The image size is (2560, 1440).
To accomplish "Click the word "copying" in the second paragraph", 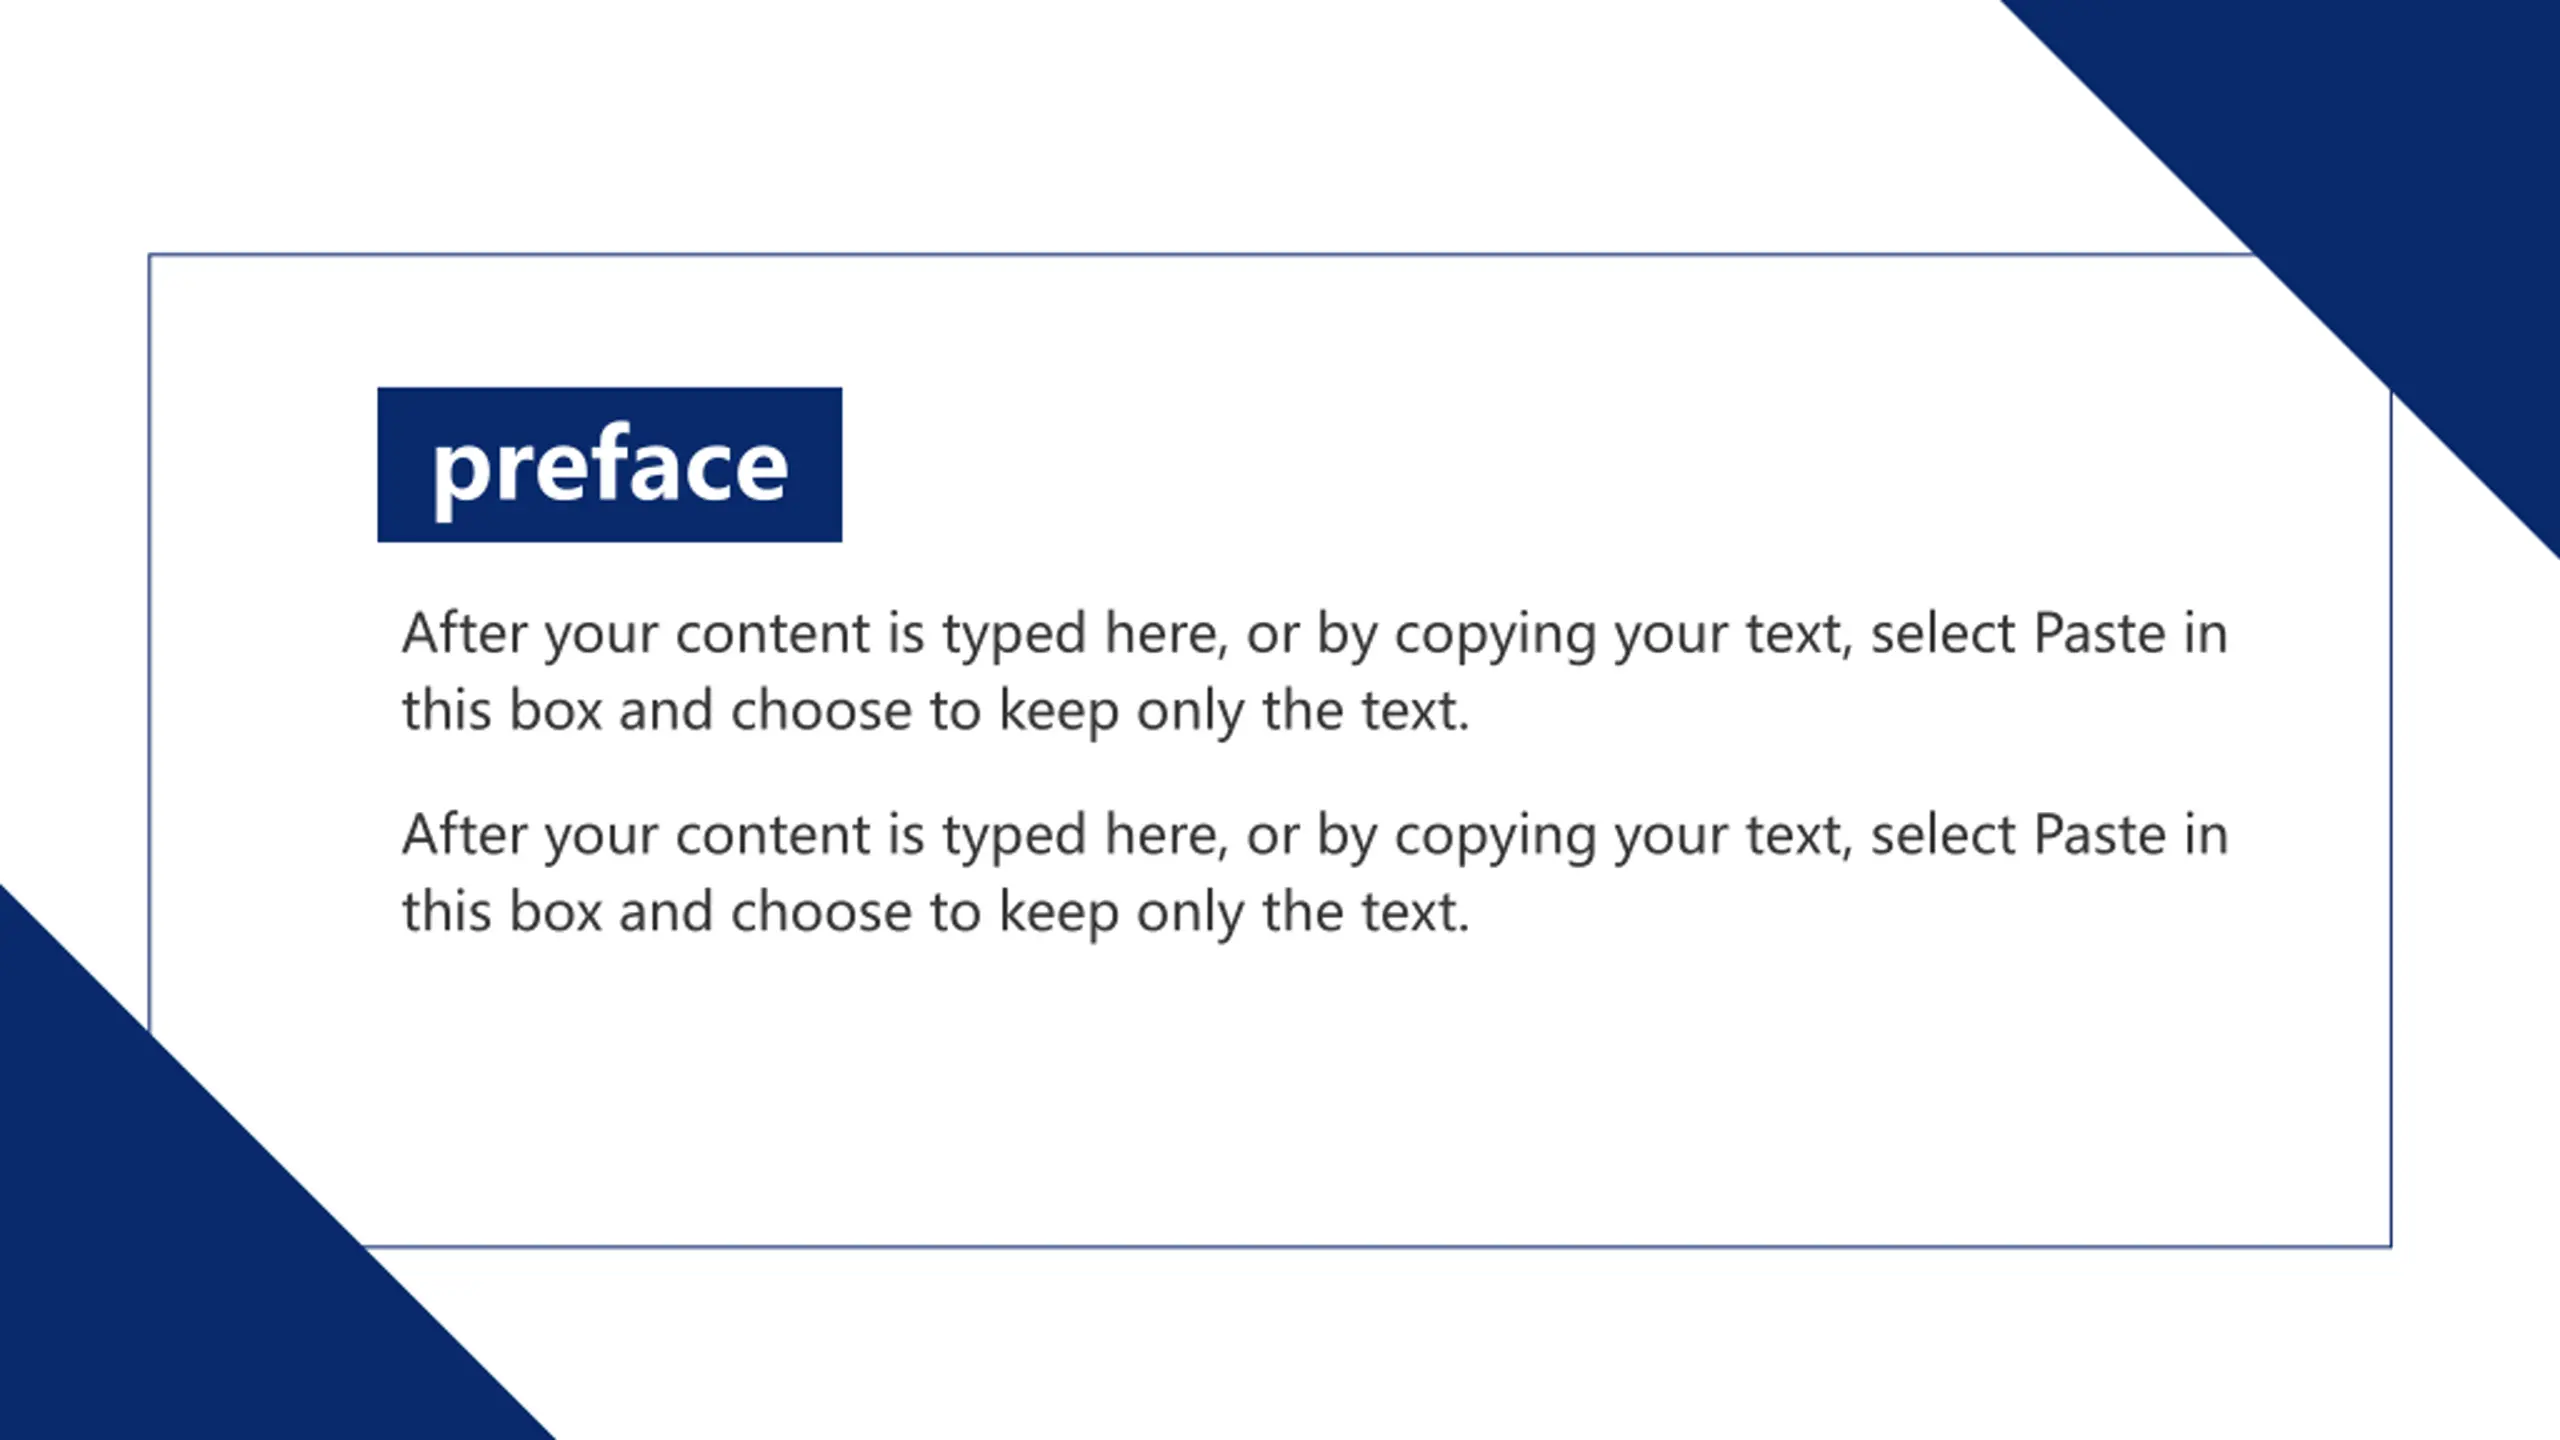I will [x=1495, y=837].
